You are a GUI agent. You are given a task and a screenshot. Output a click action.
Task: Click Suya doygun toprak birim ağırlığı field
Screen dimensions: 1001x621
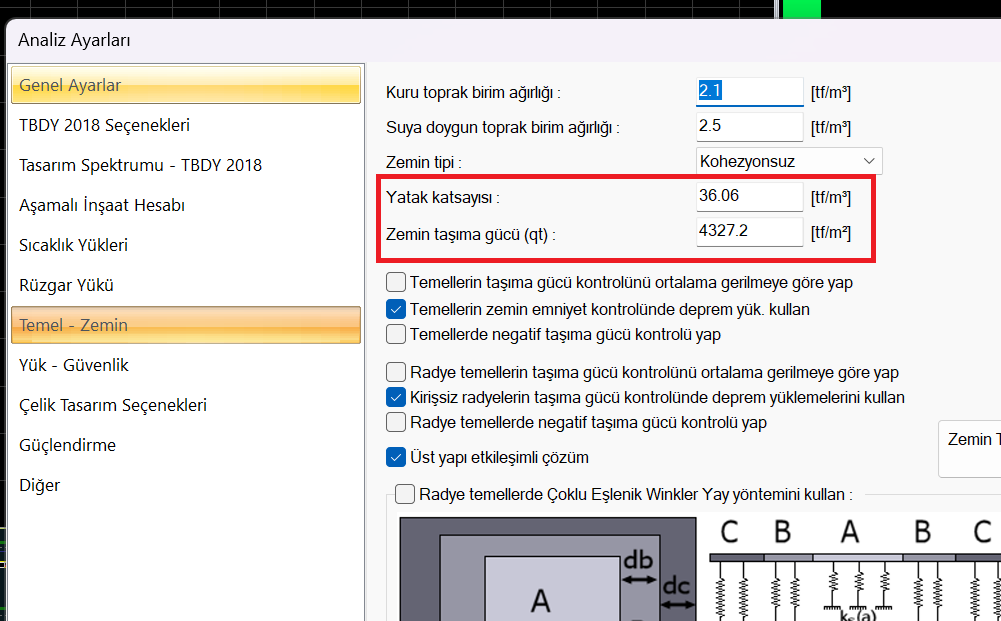click(749, 127)
